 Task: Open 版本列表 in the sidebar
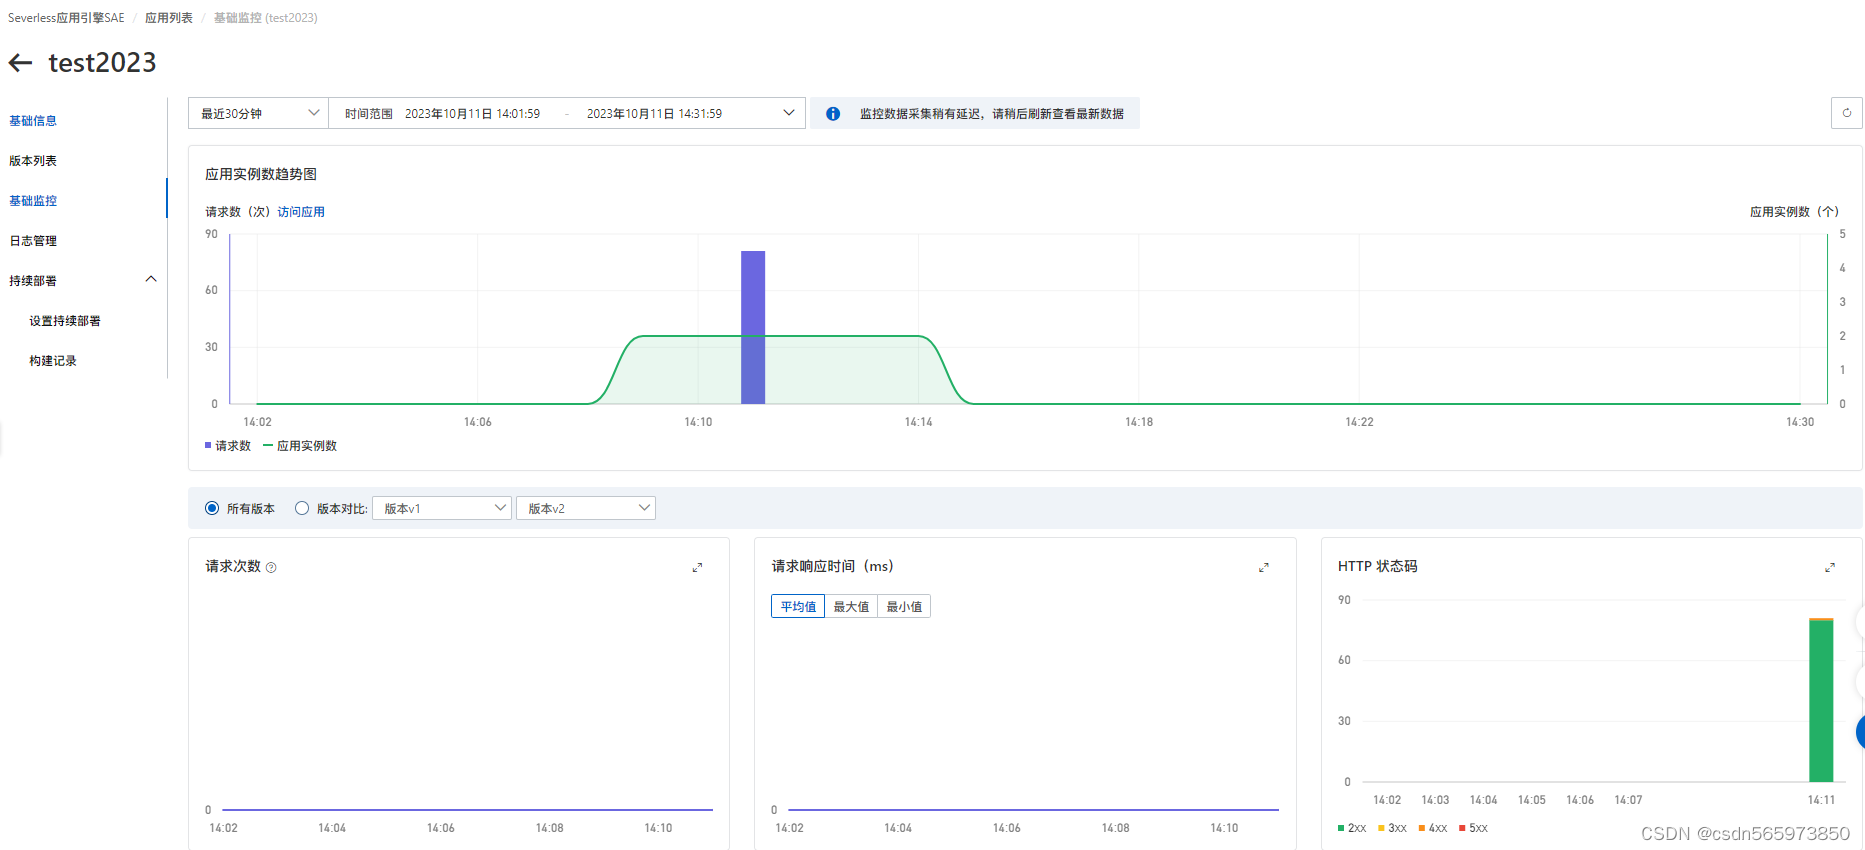33,161
